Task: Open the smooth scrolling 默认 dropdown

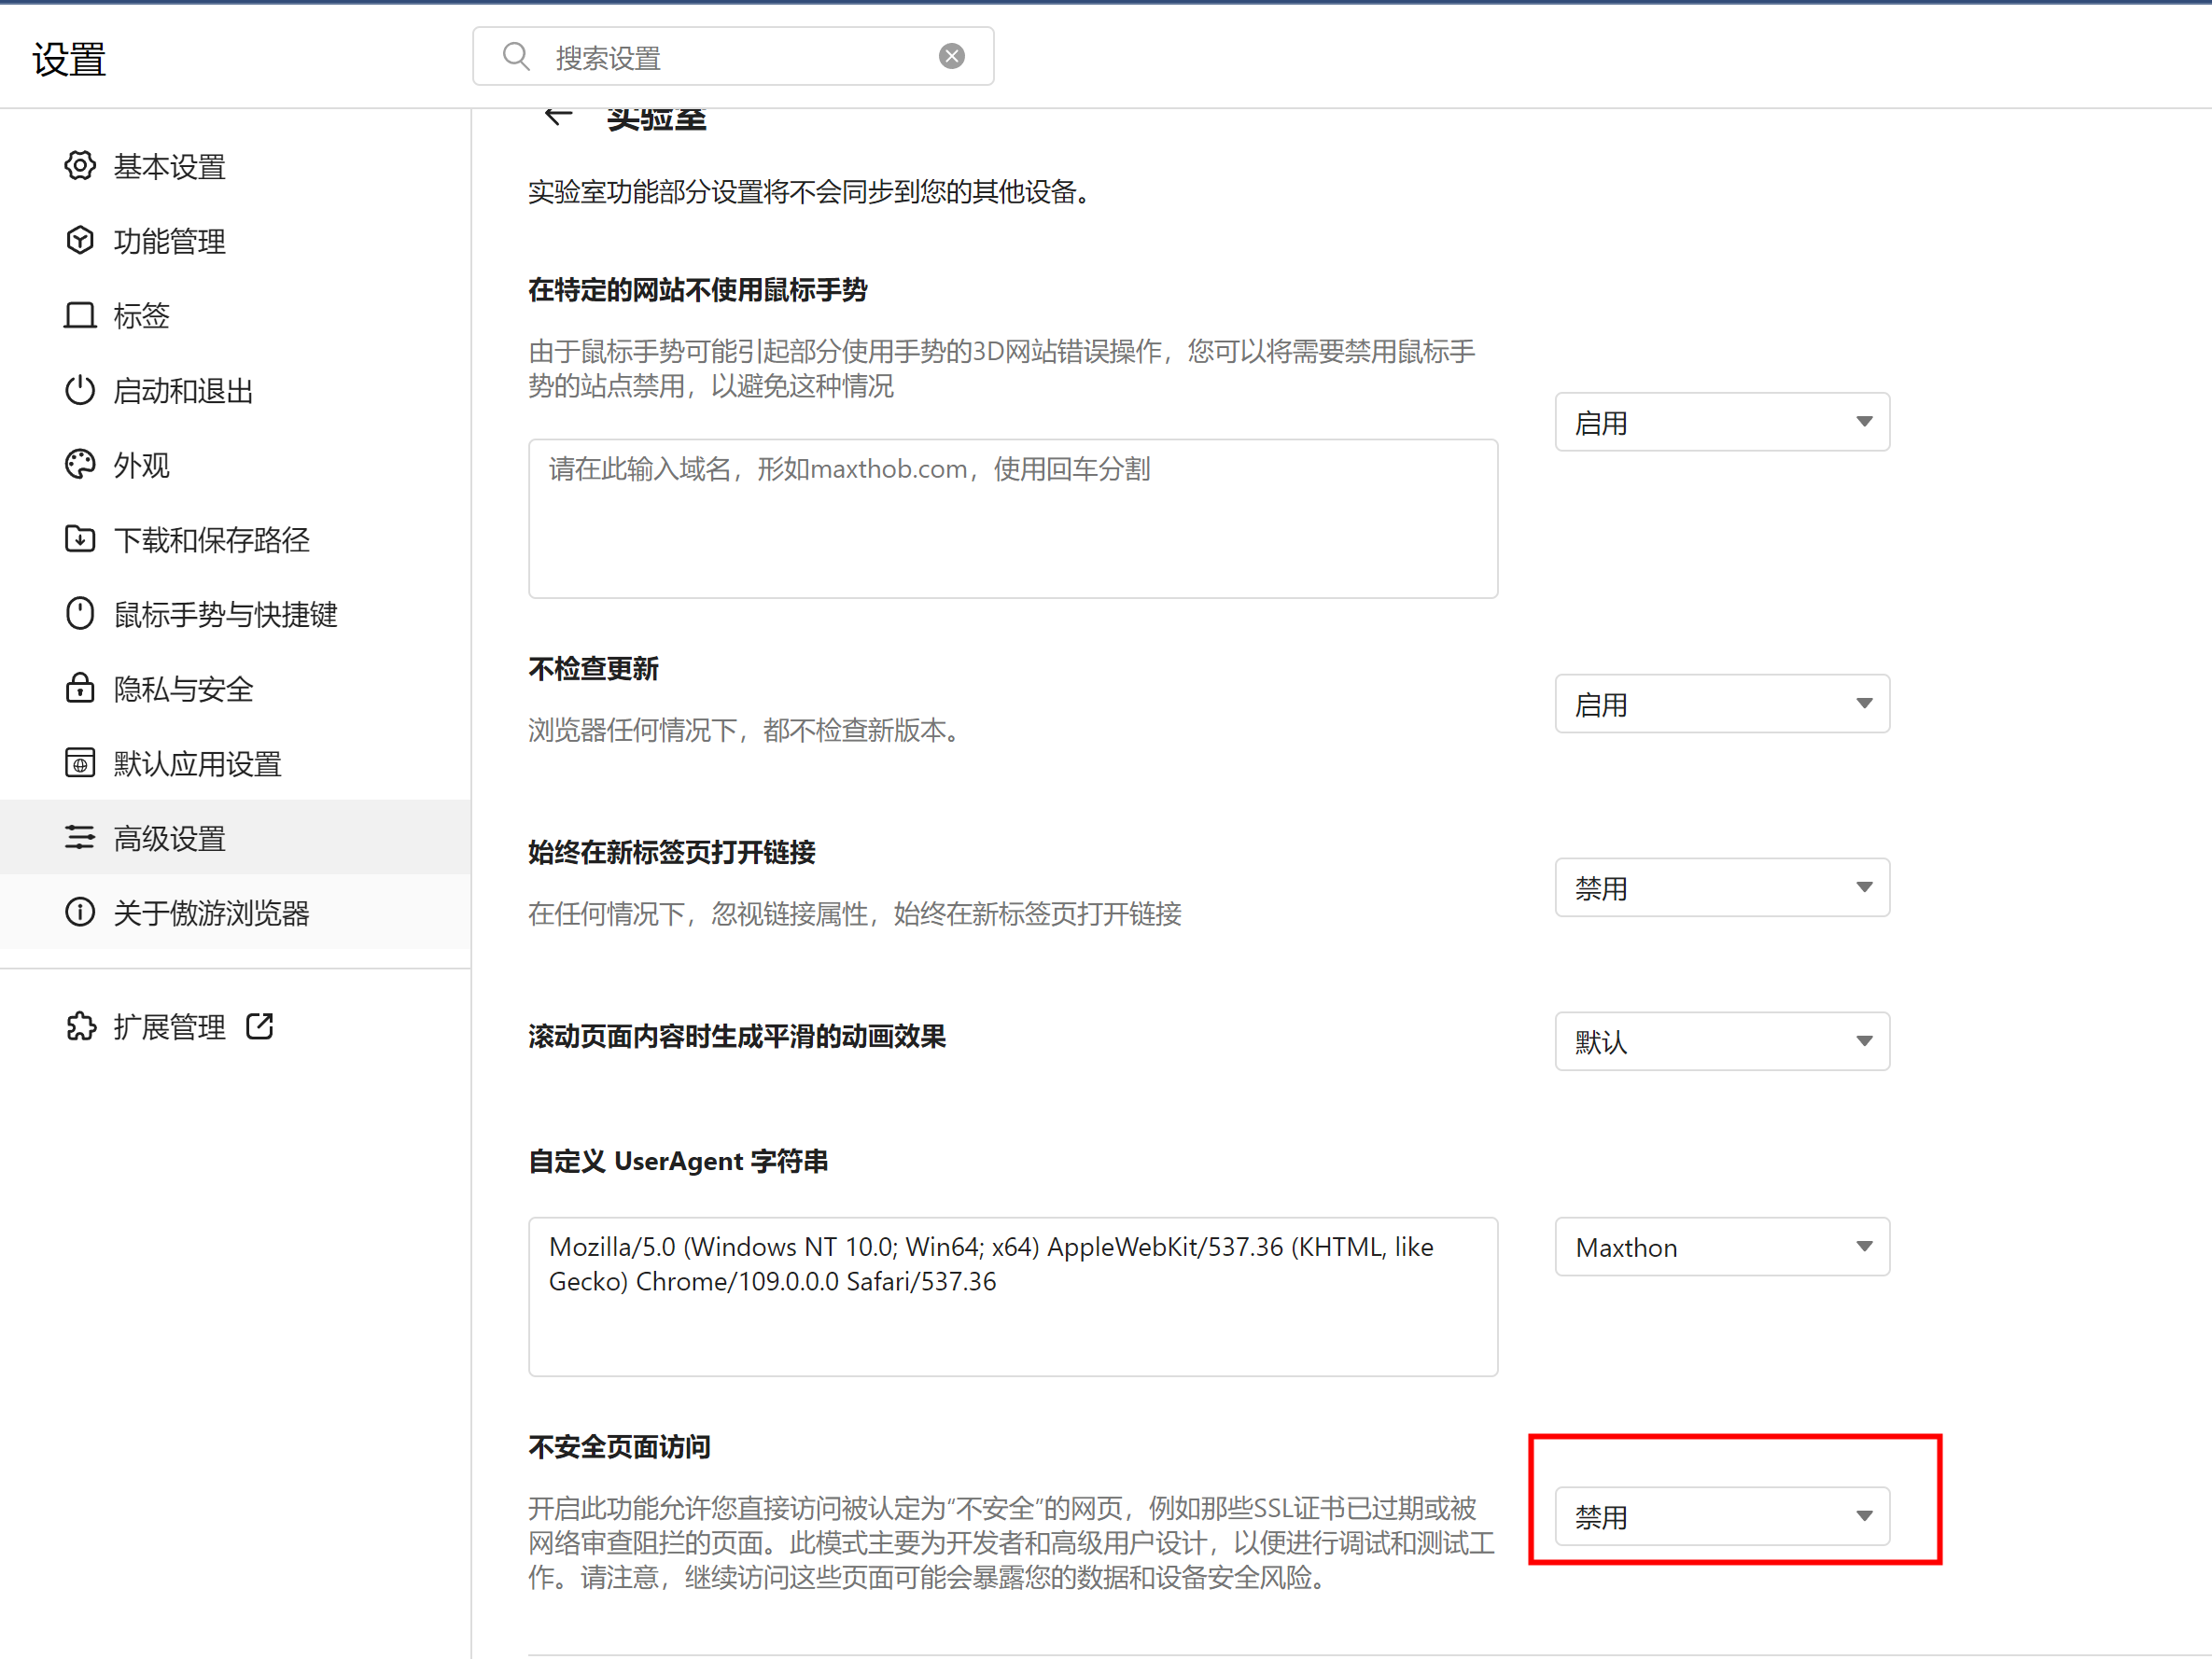Action: (1721, 1042)
